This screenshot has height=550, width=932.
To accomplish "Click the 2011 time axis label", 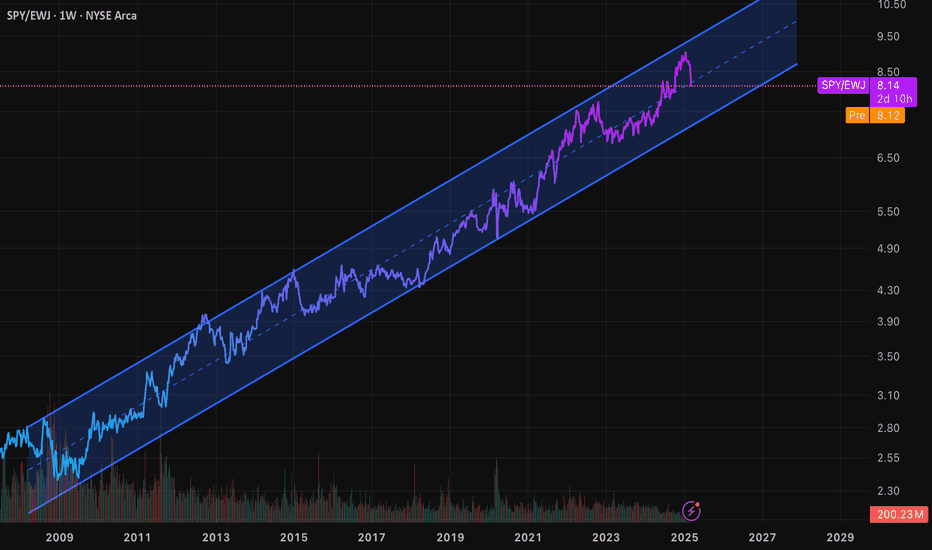I will click(137, 538).
